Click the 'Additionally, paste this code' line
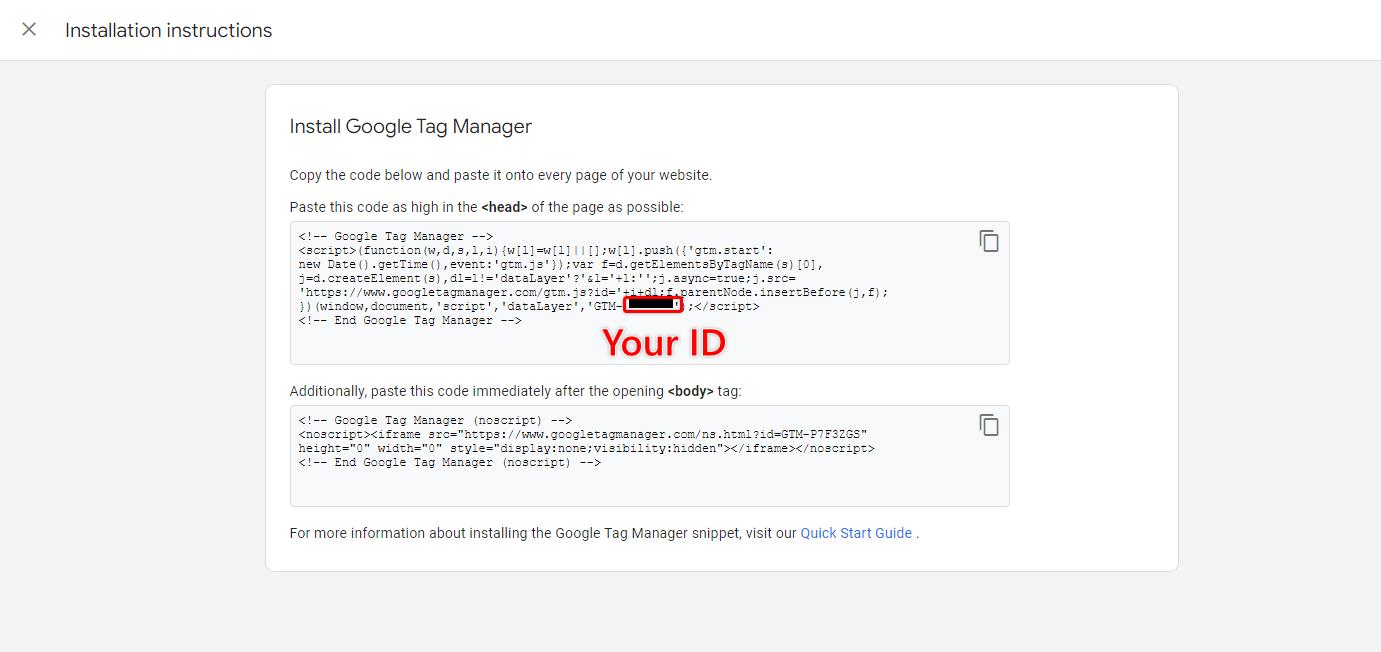Screen dimensions: 1381x652 click(516, 391)
